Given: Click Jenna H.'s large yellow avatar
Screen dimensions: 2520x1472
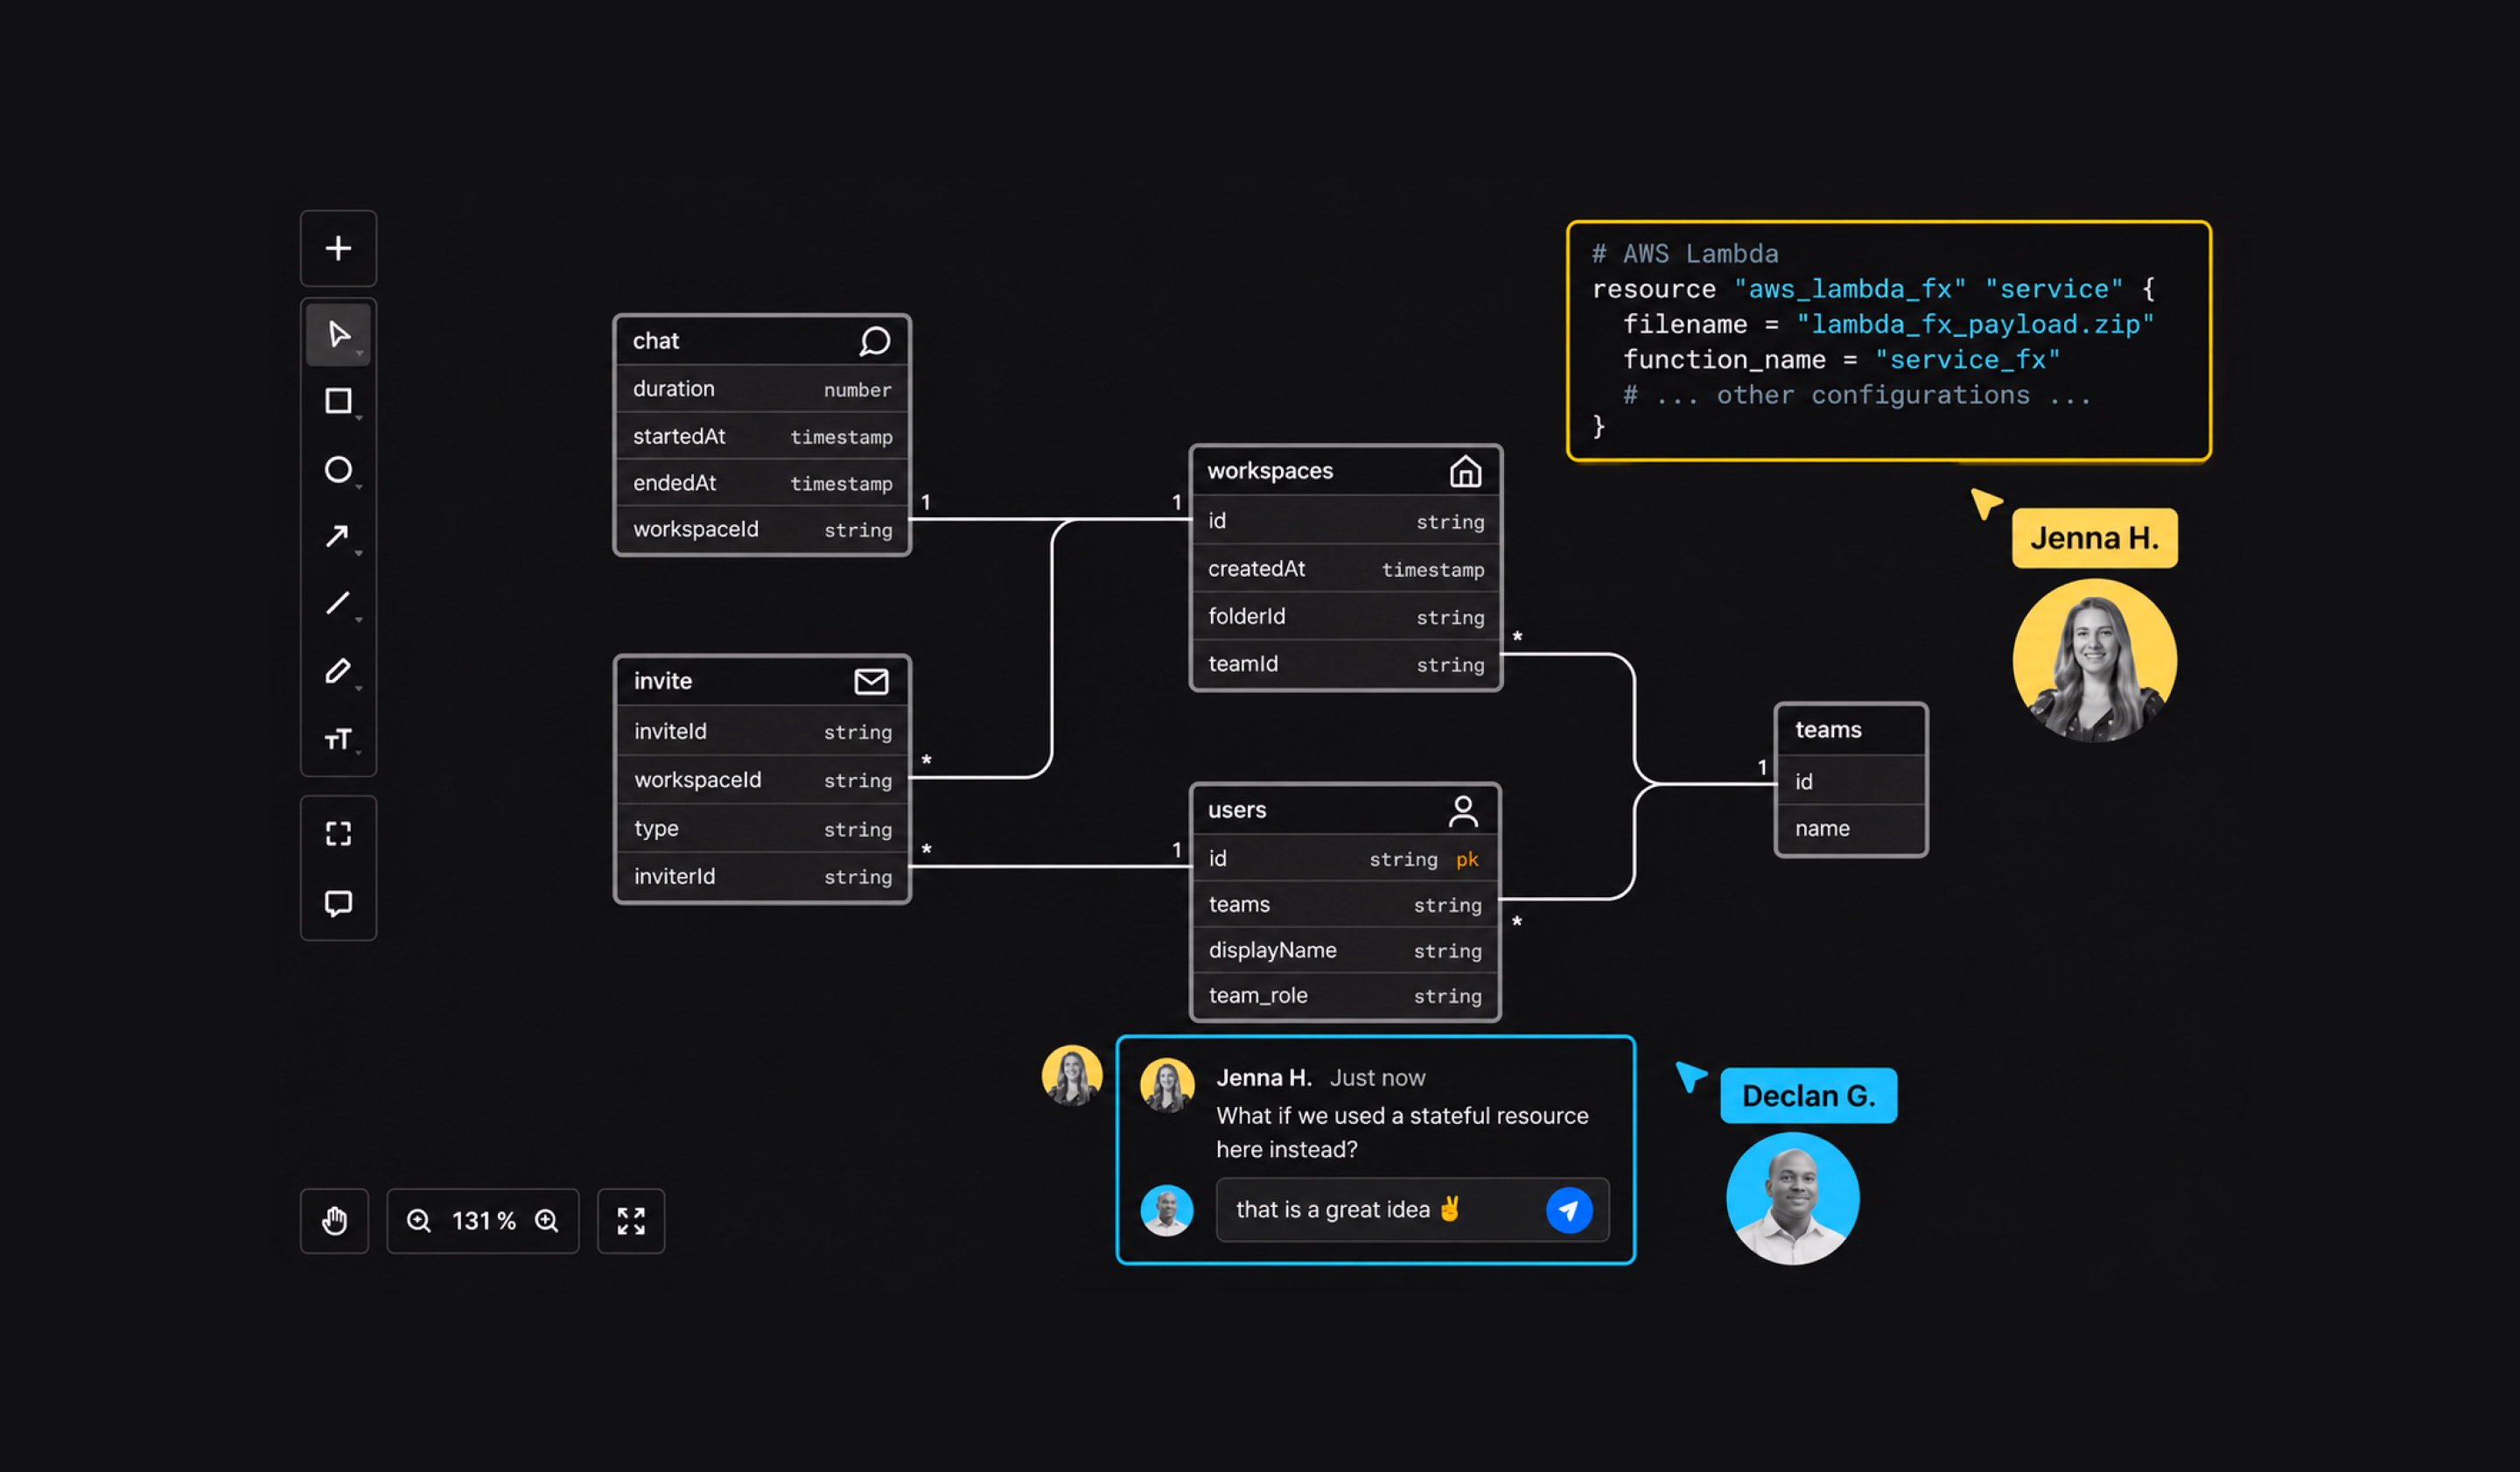Looking at the screenshot, I should point(2094,661).
